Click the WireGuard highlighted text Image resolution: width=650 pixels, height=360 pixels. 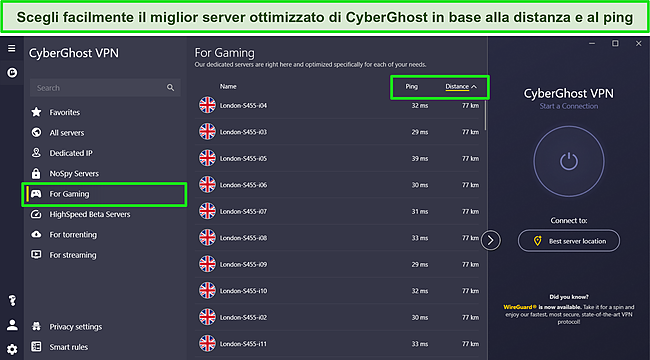pyautogui.click(x=520, y=307)
